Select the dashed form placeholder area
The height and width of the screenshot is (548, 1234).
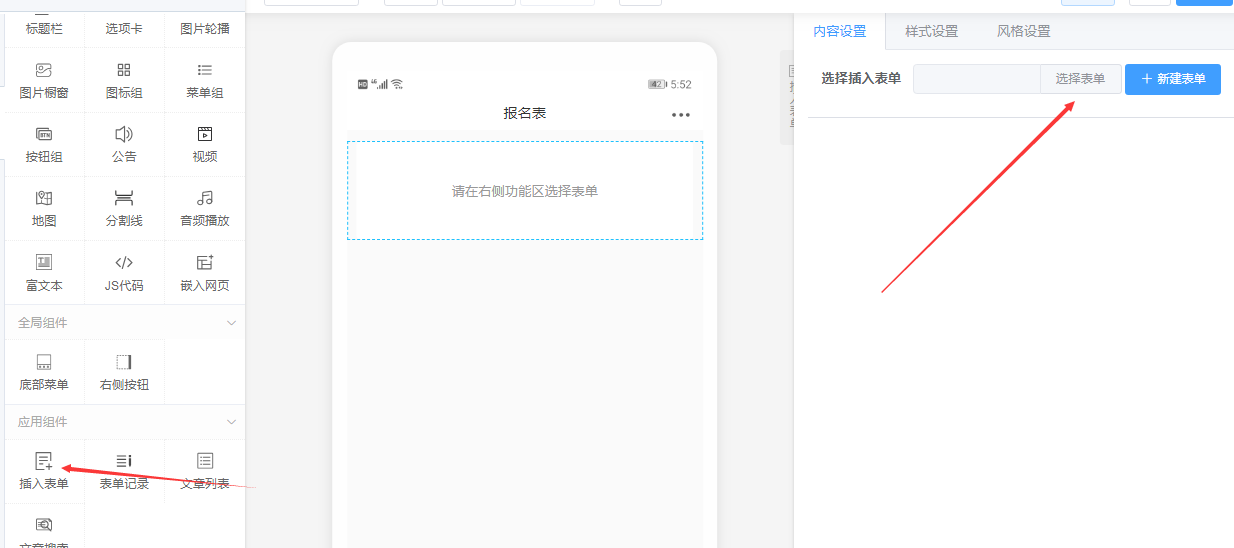525,190
